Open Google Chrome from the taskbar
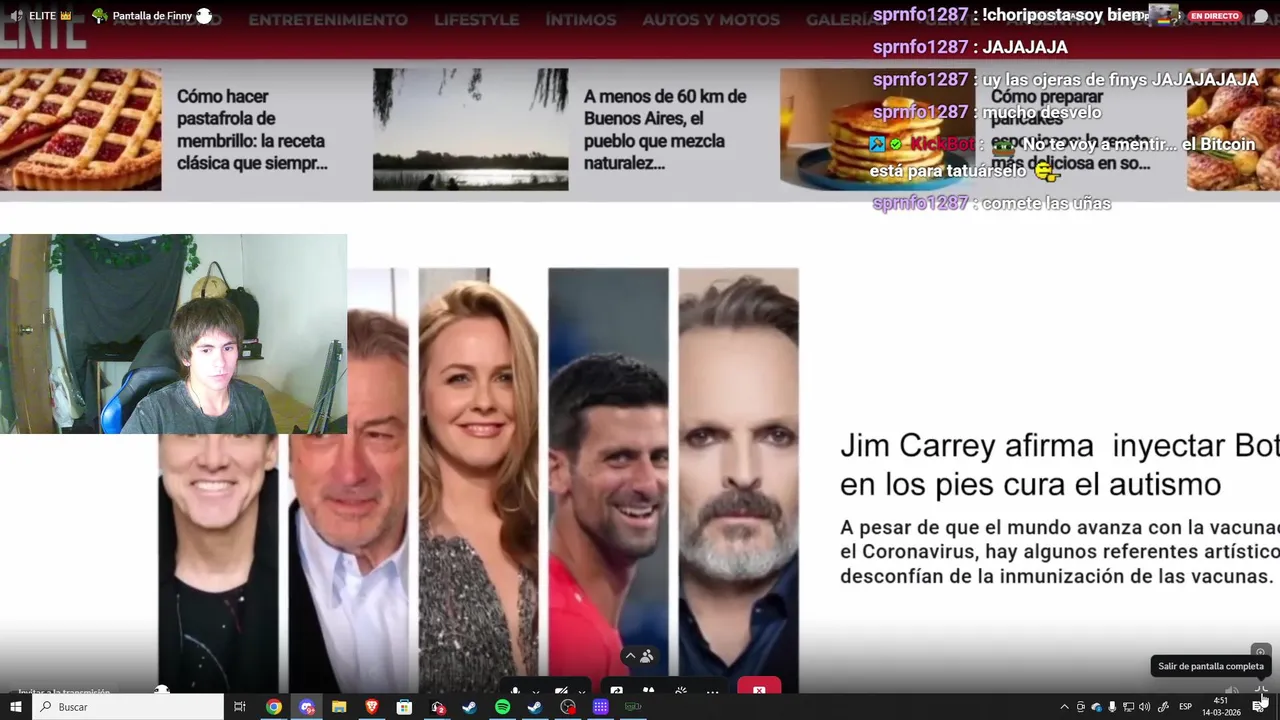 click(x=273, y=707)
